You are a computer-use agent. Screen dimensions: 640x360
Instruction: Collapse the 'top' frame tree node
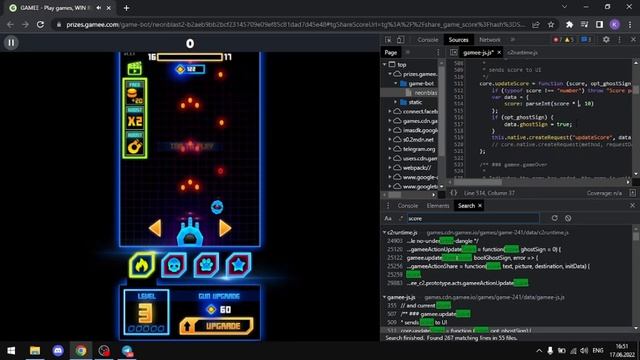[x=384, y=64]
